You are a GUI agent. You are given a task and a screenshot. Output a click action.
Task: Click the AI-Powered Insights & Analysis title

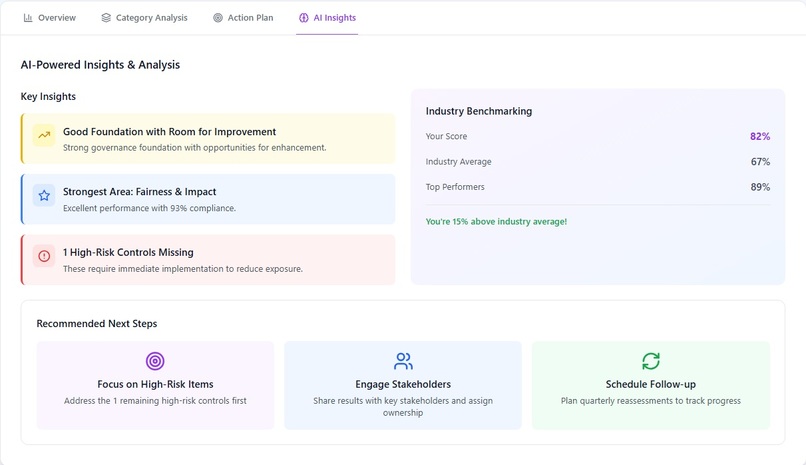point(100,65)
